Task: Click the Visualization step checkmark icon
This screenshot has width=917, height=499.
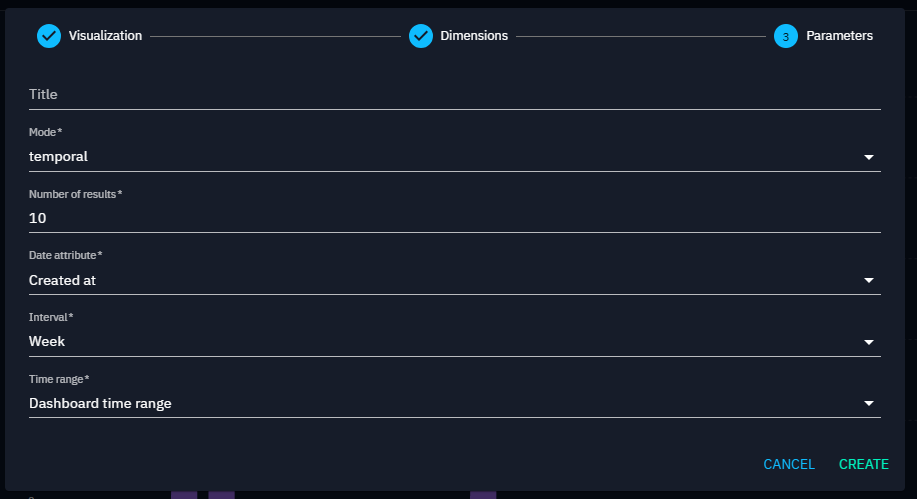Action: coord(49,36)
